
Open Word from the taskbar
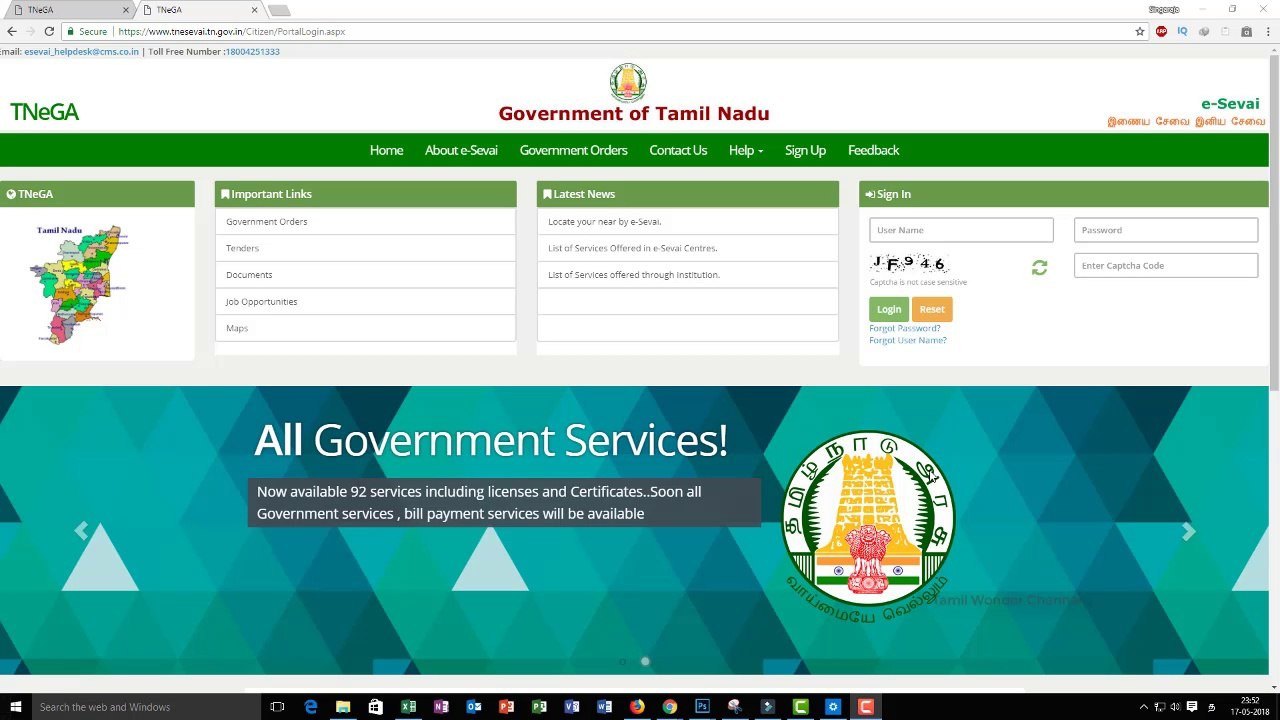[x=604, y=707]
